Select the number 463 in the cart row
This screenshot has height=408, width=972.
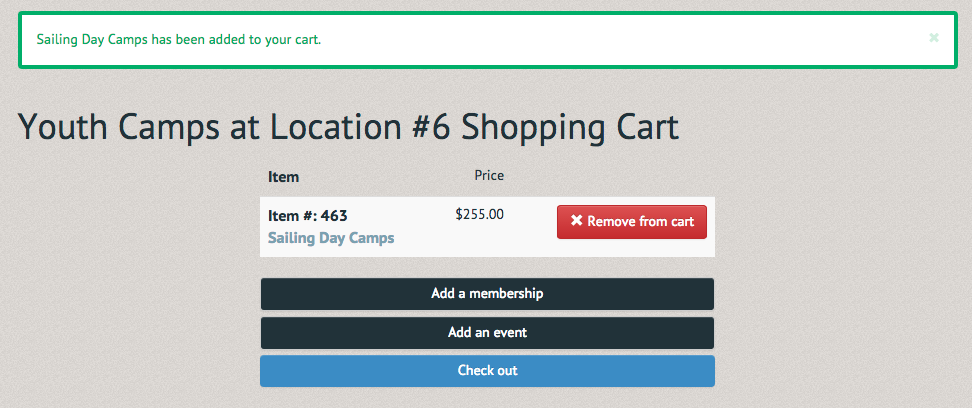click(x=334, y=216)
